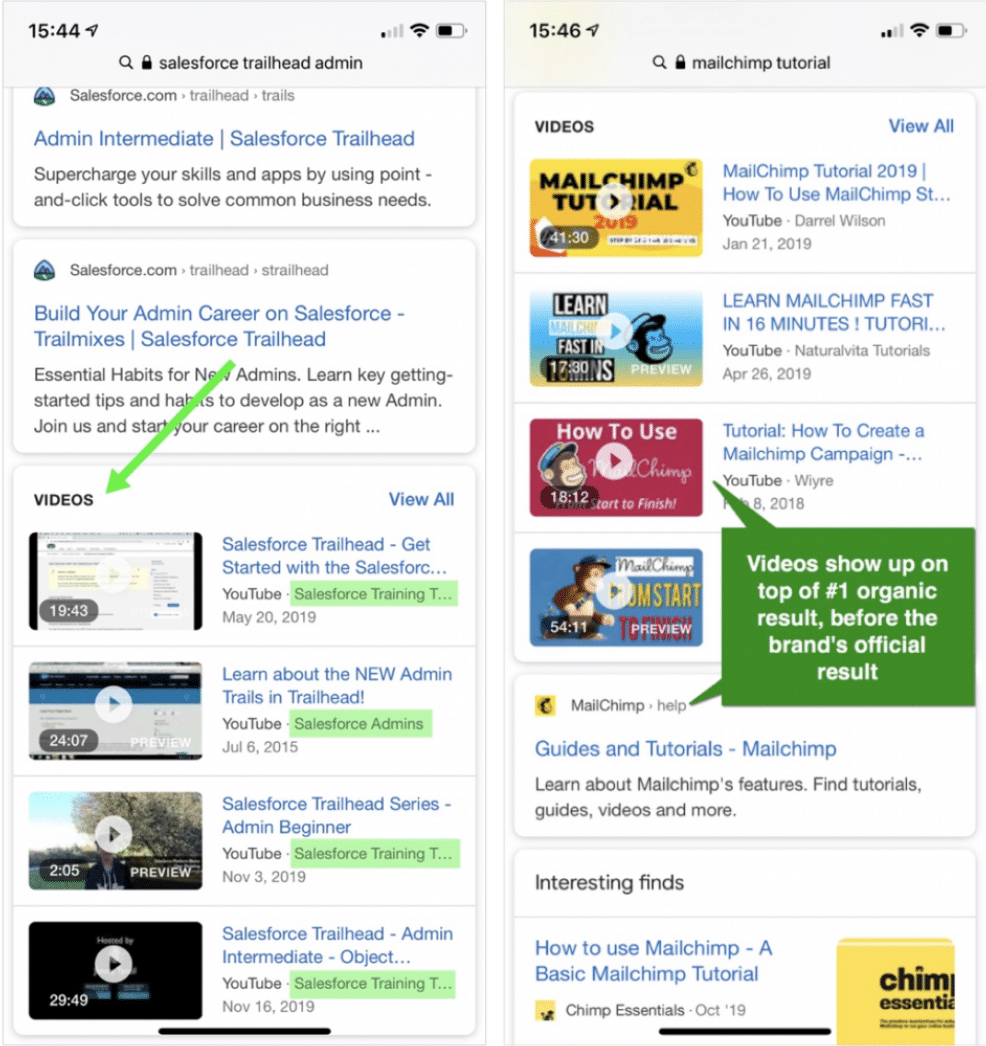Tap Salesforce Training channel under Admin Beginner
Image resolution: width=986 pixels, height=1046 pixels.
point(374,854)
